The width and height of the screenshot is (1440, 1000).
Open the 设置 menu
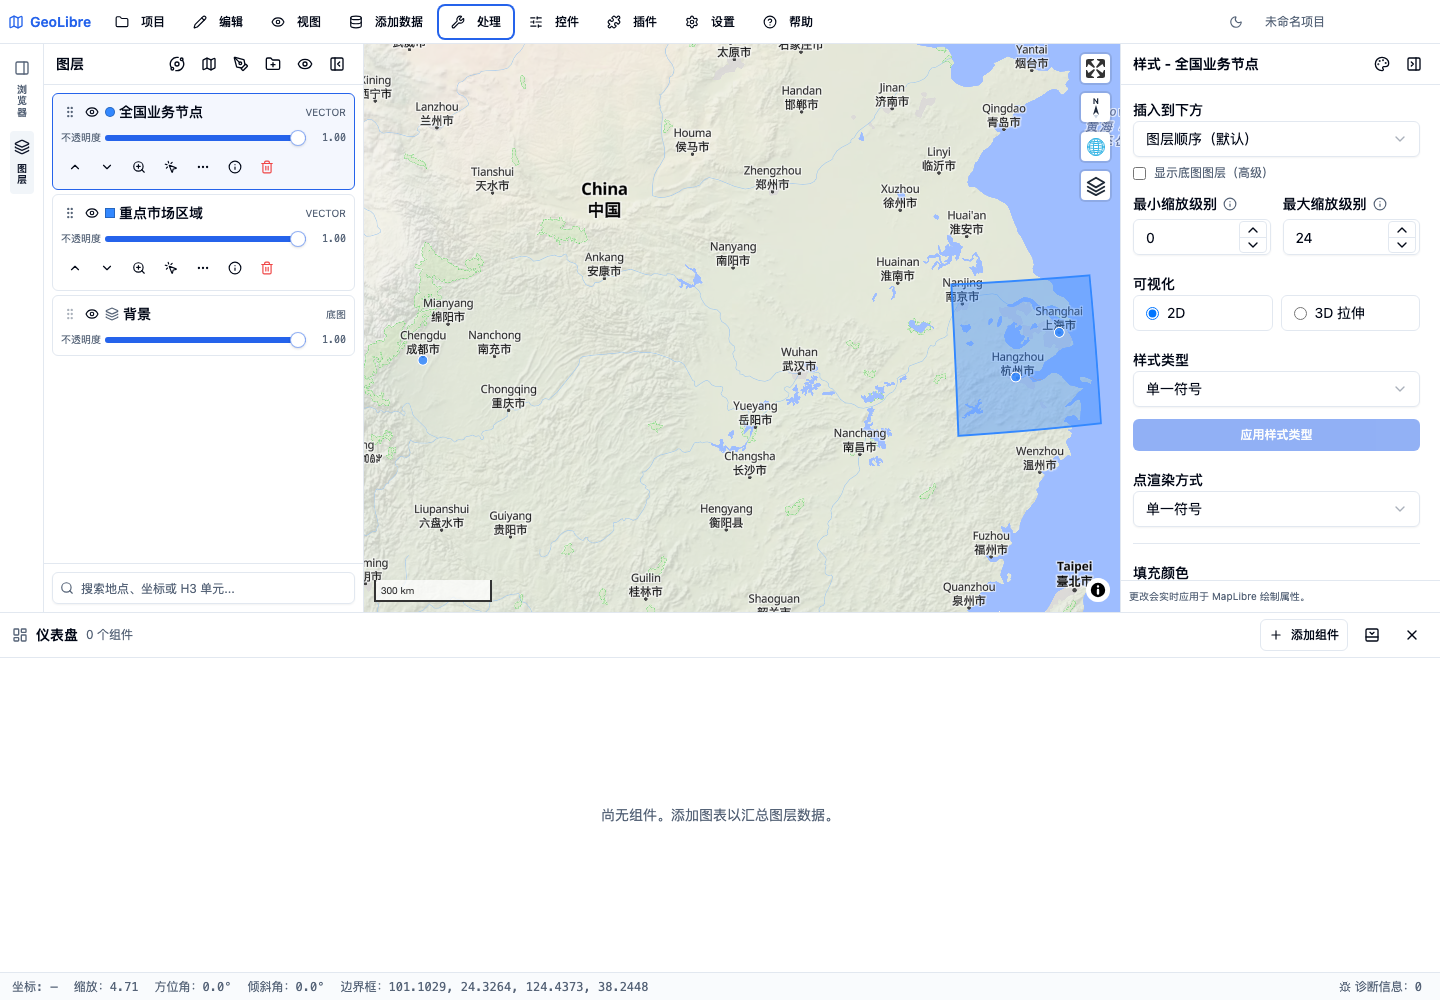click(710, 22)
